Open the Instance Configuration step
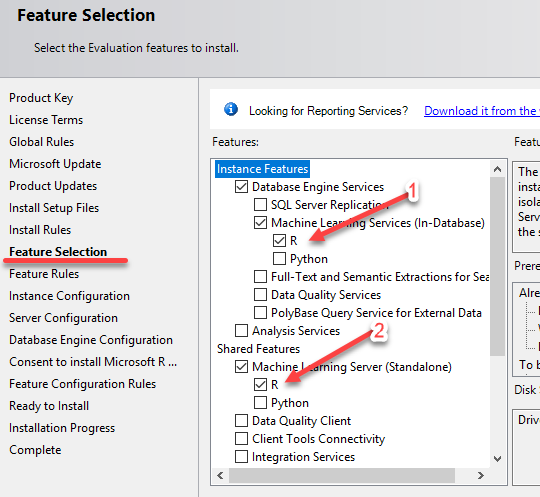The image size is (540, 497). tap(69, 296)
